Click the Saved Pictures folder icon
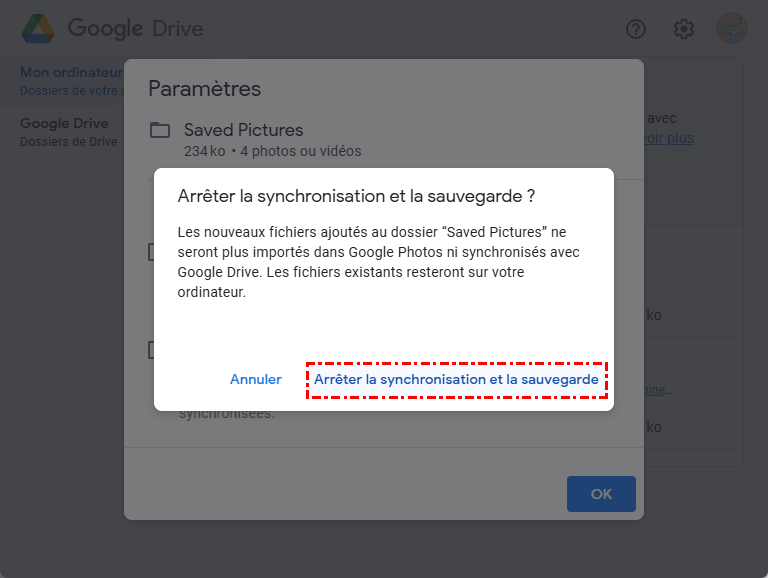This screenshot has height=578, width=768. click(x=159, y=130)
